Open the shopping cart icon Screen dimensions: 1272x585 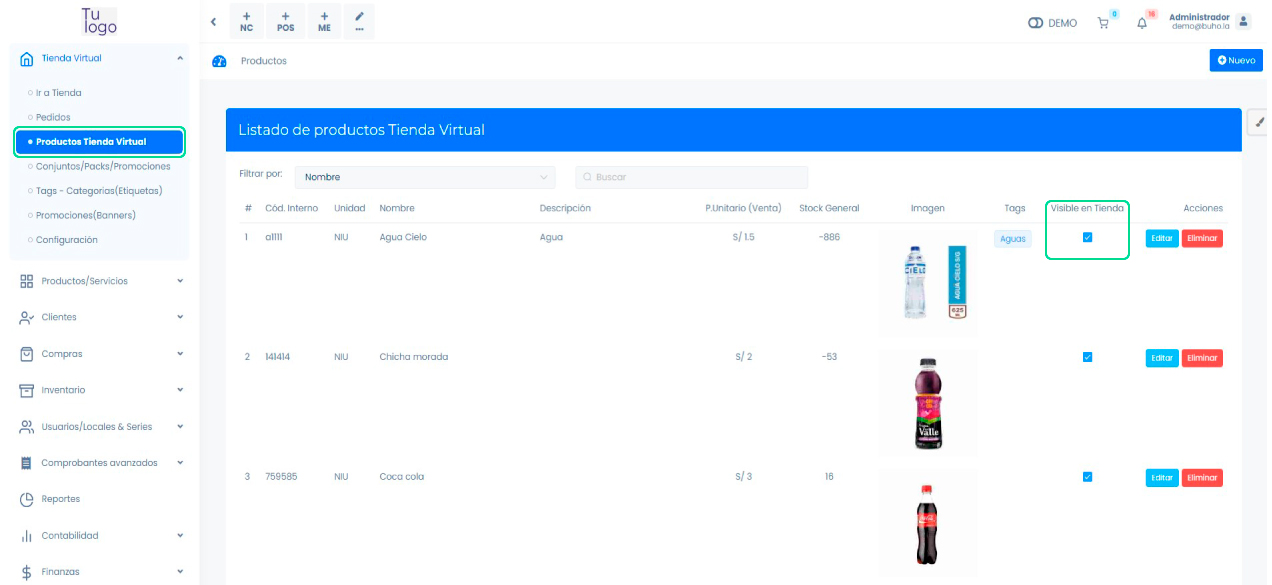pyautogui.click(x=1104, y=23)
